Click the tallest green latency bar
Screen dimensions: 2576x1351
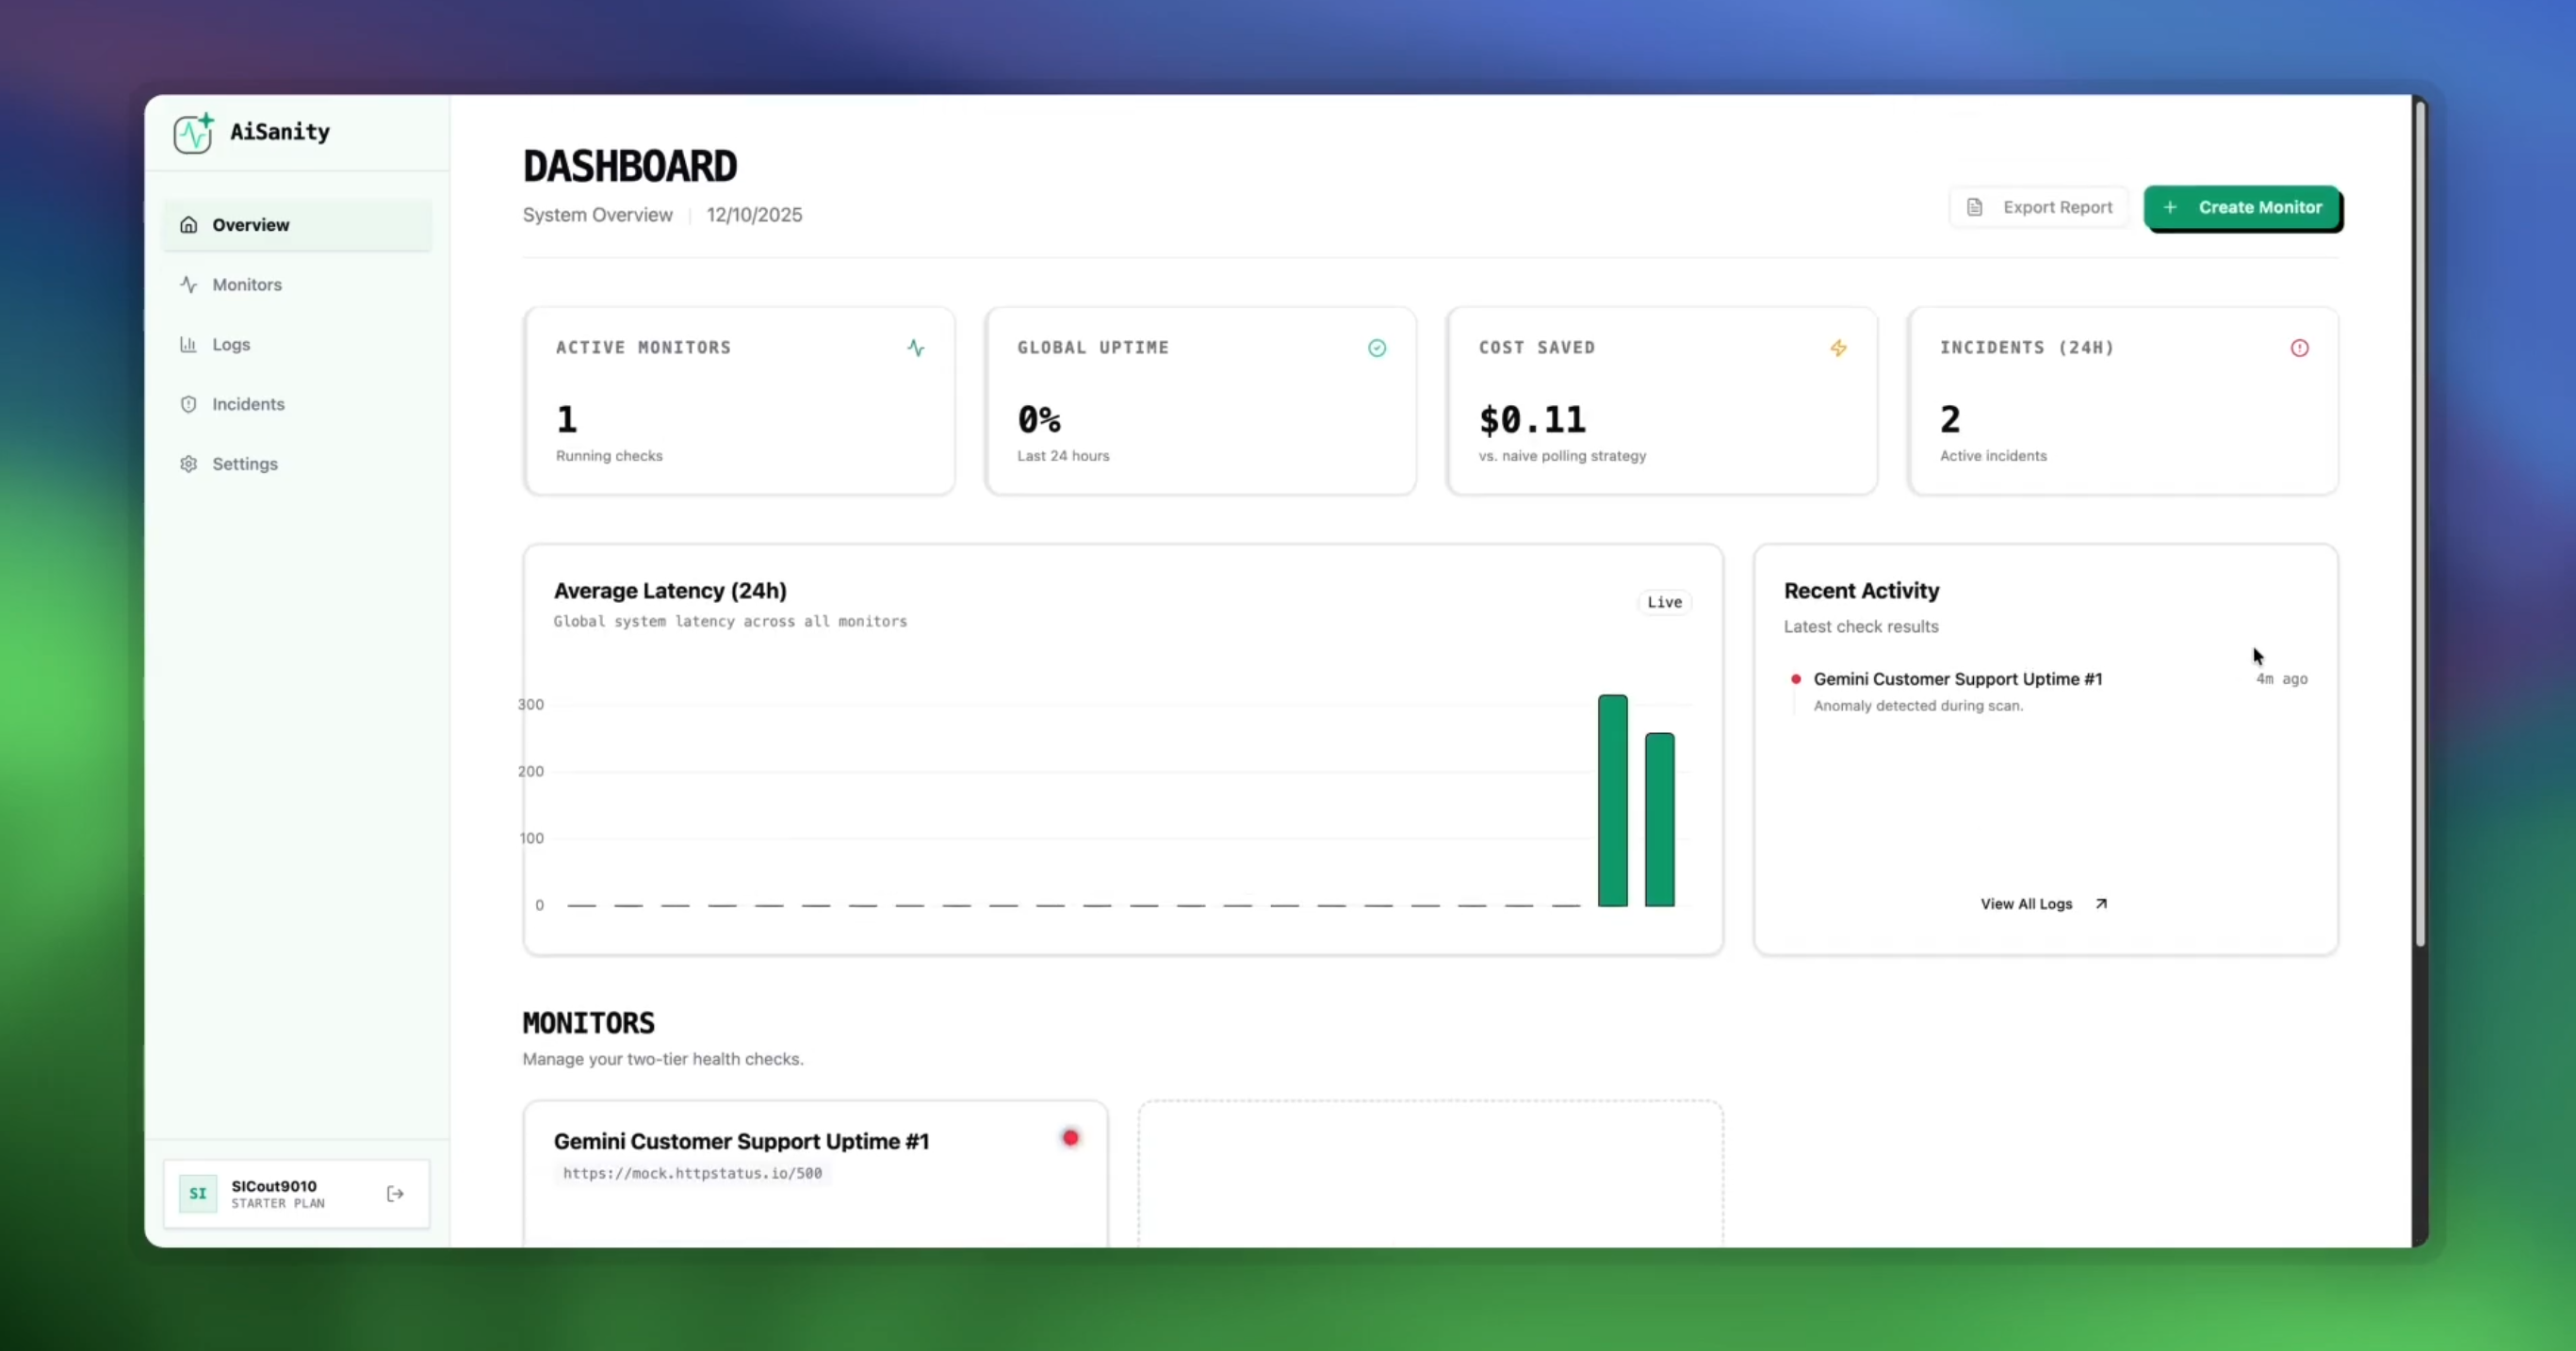(x=1612, y=801)
